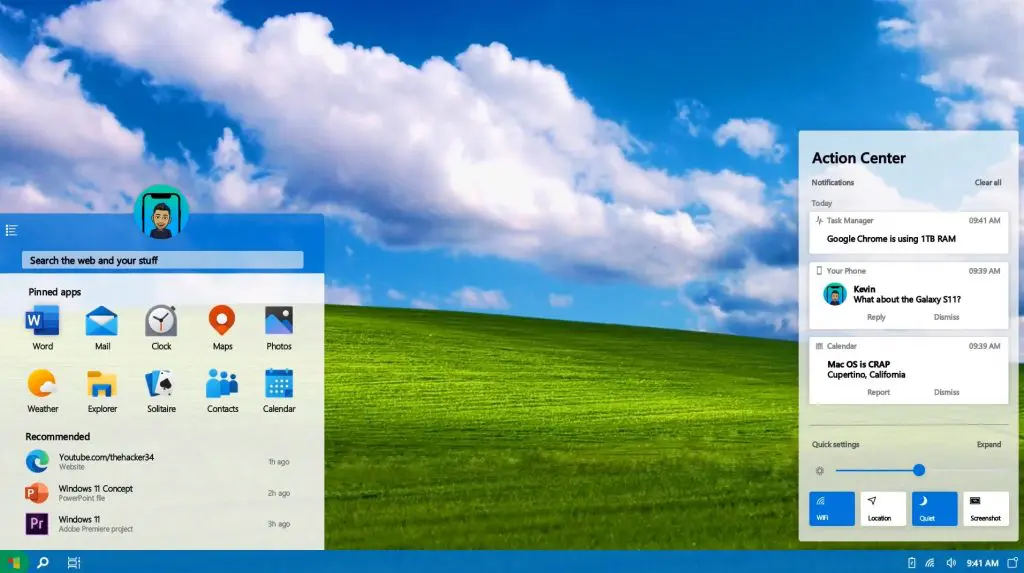This screenshot has height=573, width=1024.
Task: Launch the Mail app icon
Action: point(102,322)
